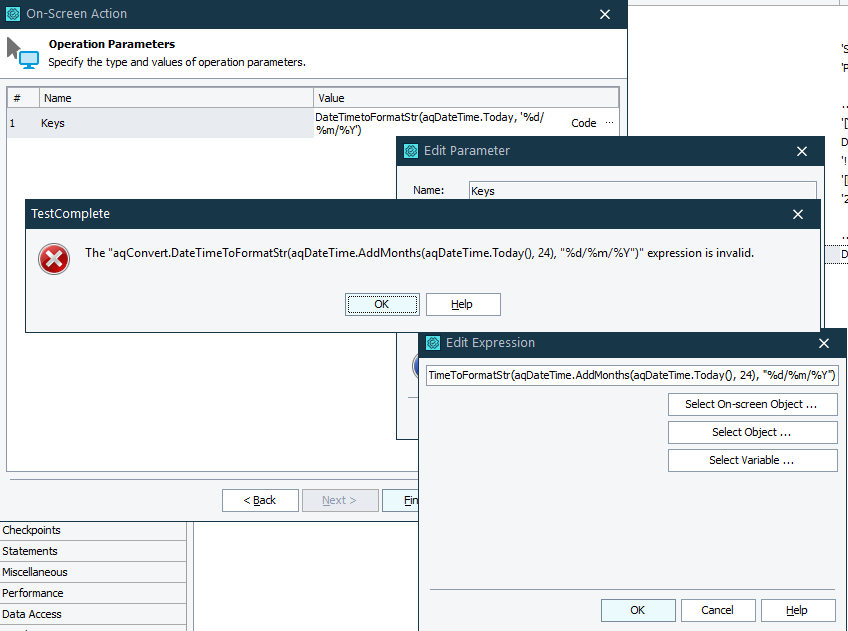This screenshot has height=631, width=848.
Task: Click the Select Variable button
Action: [752, 460]
